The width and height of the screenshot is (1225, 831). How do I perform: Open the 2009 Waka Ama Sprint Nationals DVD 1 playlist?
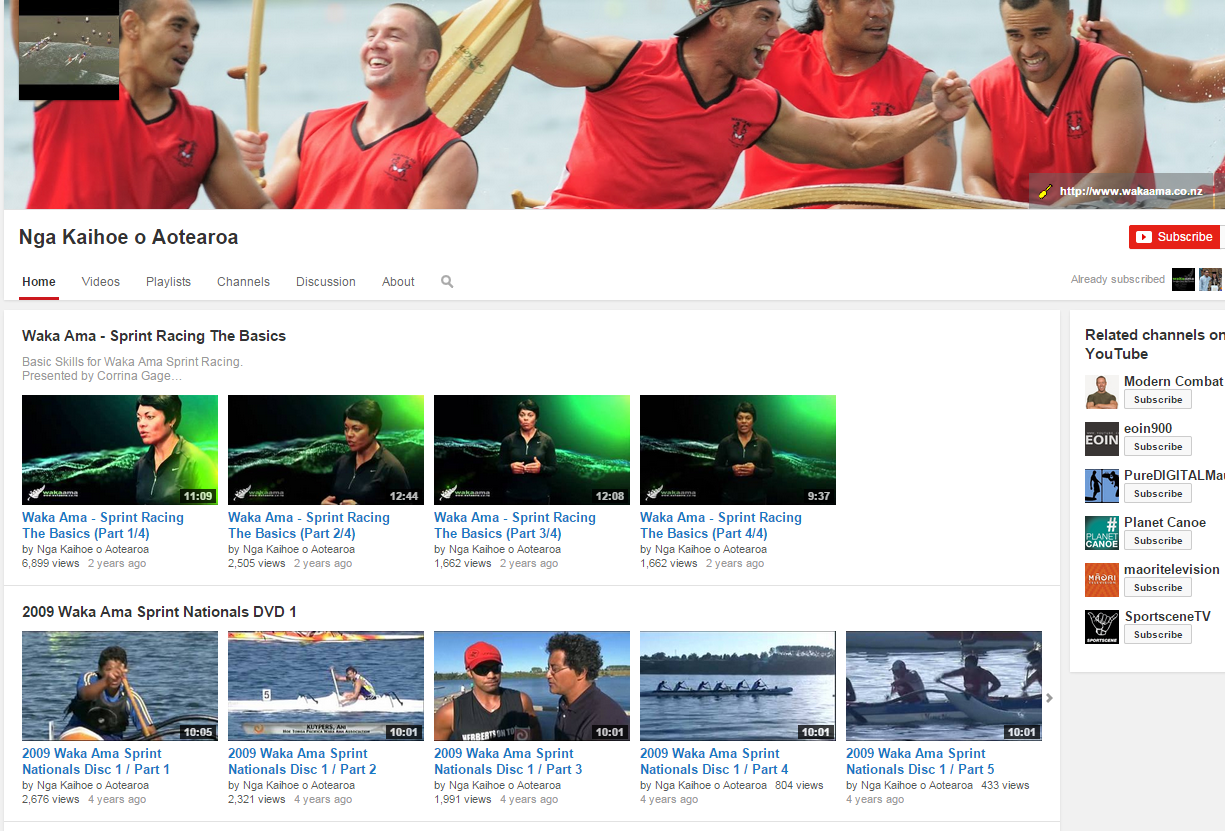(159, 612)
